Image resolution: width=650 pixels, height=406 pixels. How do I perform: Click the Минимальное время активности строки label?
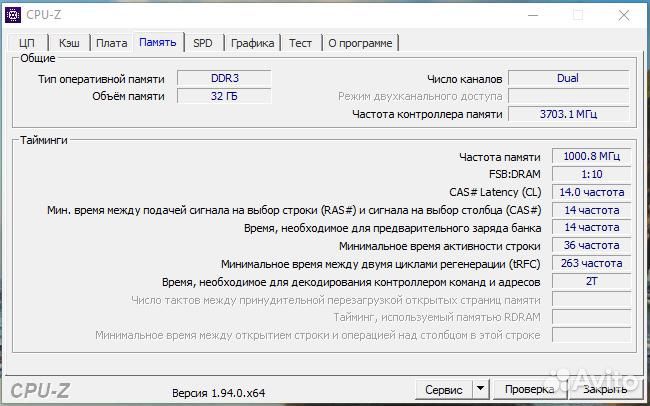click(x=440, y=246)
